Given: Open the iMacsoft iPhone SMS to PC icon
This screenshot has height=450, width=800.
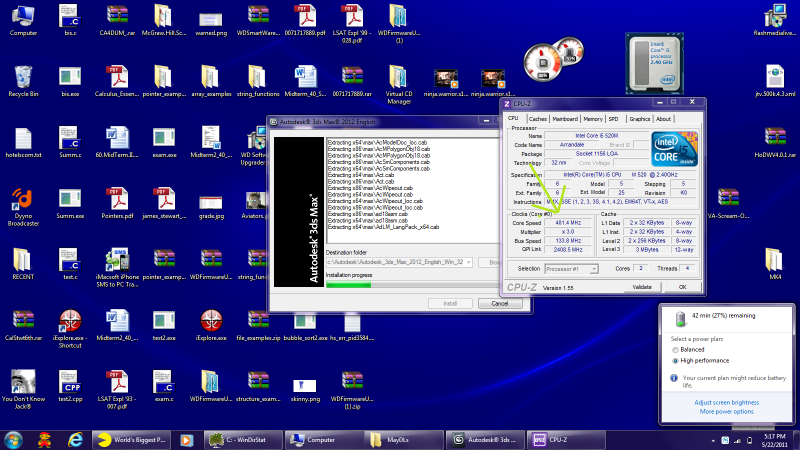Looking at the screenshot, I should coord(117,268).
